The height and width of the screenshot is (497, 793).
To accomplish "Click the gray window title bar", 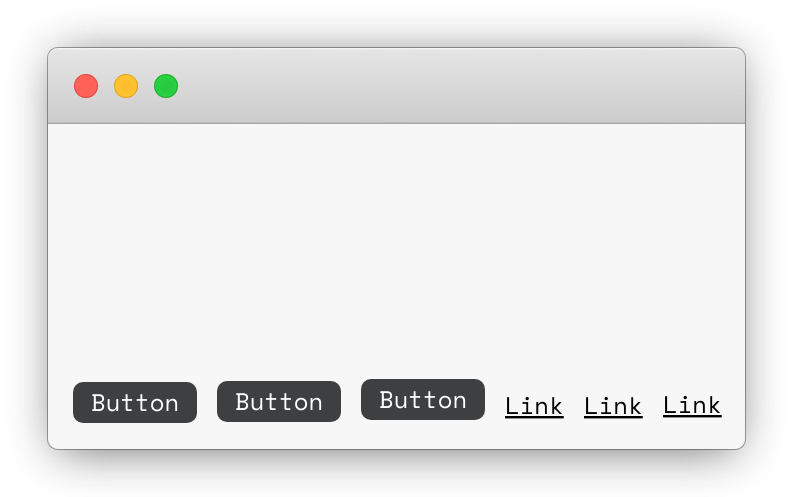I will 396,85.
